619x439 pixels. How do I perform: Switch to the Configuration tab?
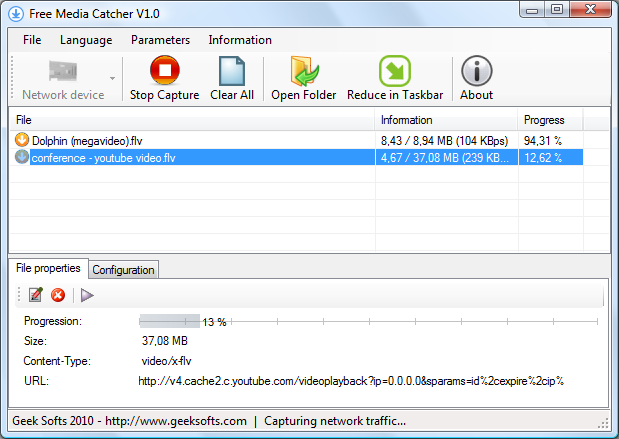[124, 270]
